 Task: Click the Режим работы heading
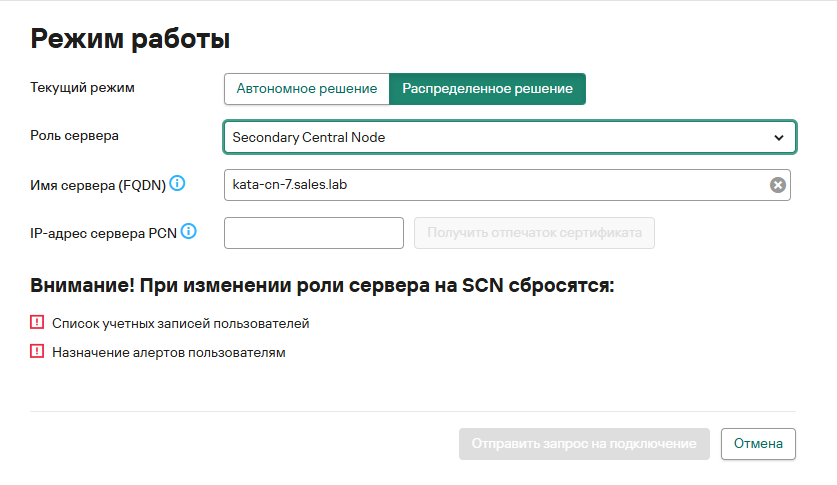coord(131,39)
